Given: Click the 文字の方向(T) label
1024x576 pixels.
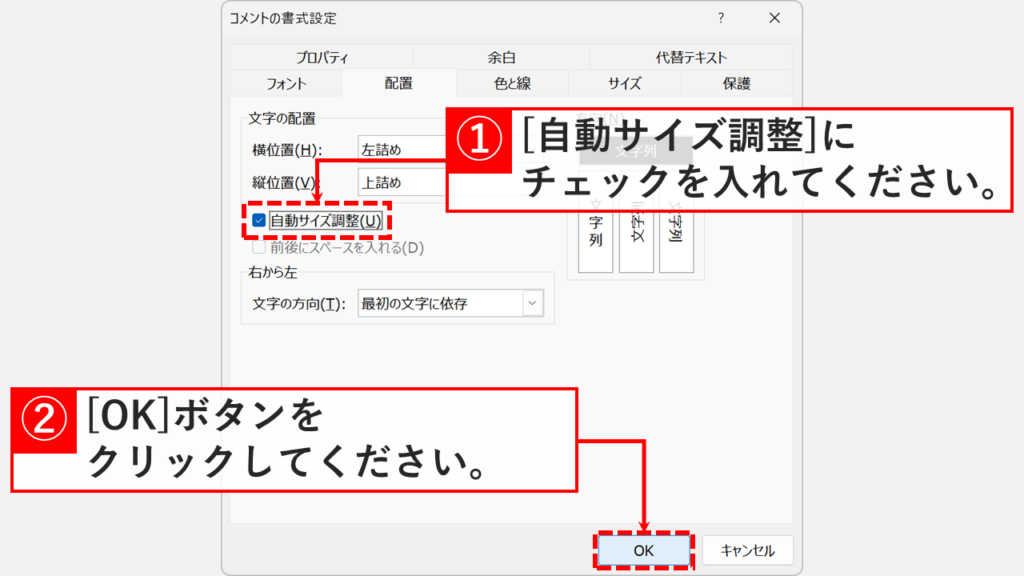Looking at the screenshot, I should [299, 304].
